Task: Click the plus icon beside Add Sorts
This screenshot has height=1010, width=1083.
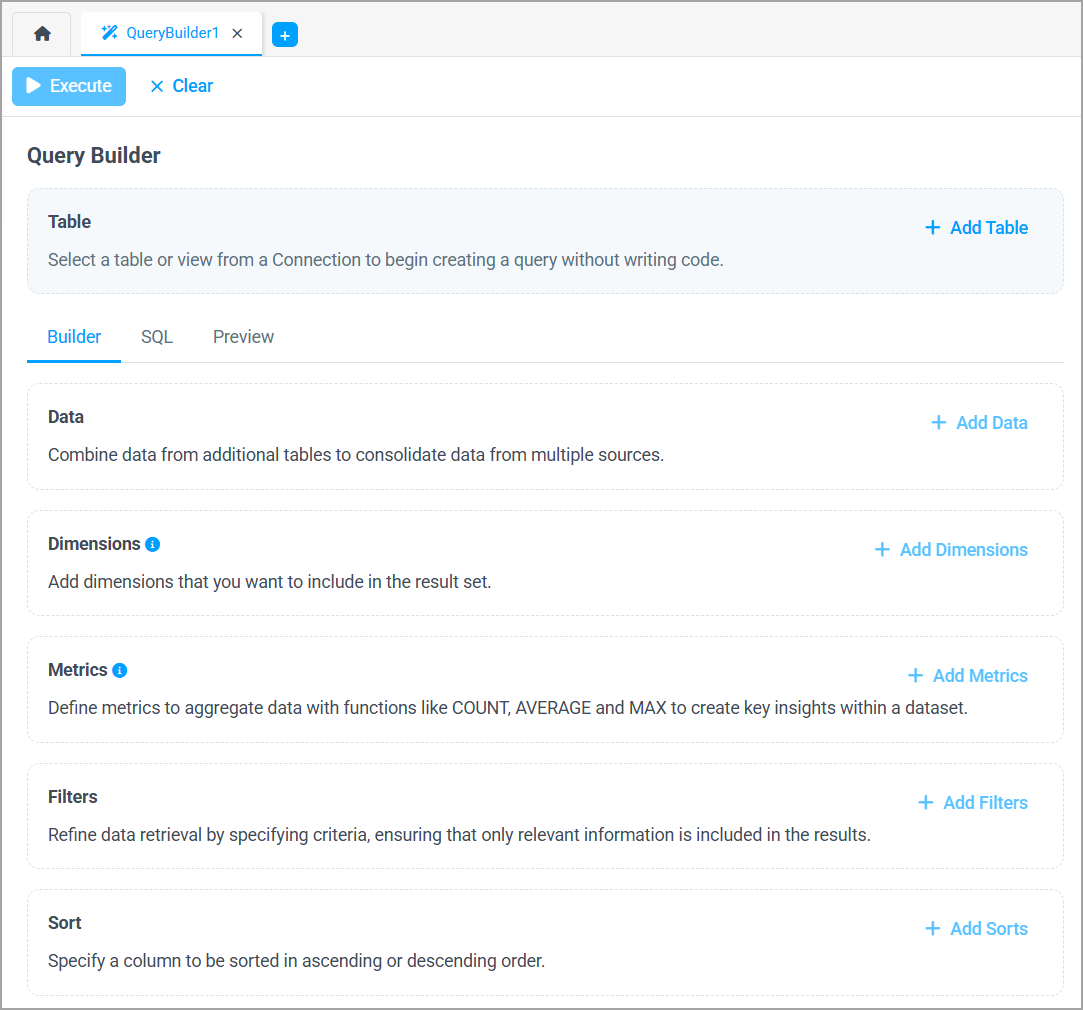Action: coord(933,929)
